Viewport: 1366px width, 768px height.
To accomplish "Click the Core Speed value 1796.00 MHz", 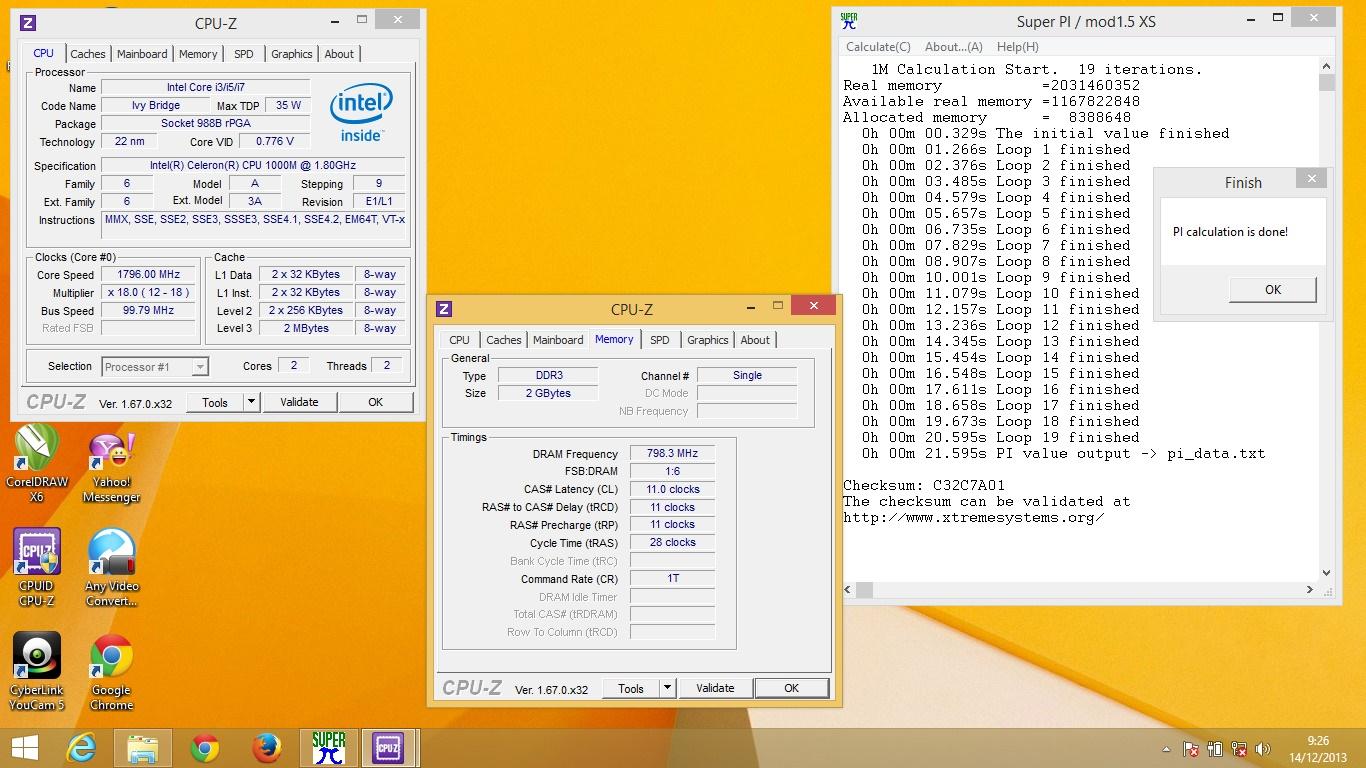I will point(148,274).
